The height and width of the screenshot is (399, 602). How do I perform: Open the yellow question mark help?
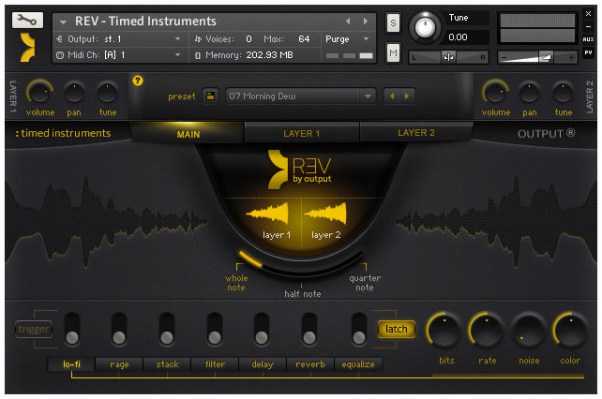(138, 81)
